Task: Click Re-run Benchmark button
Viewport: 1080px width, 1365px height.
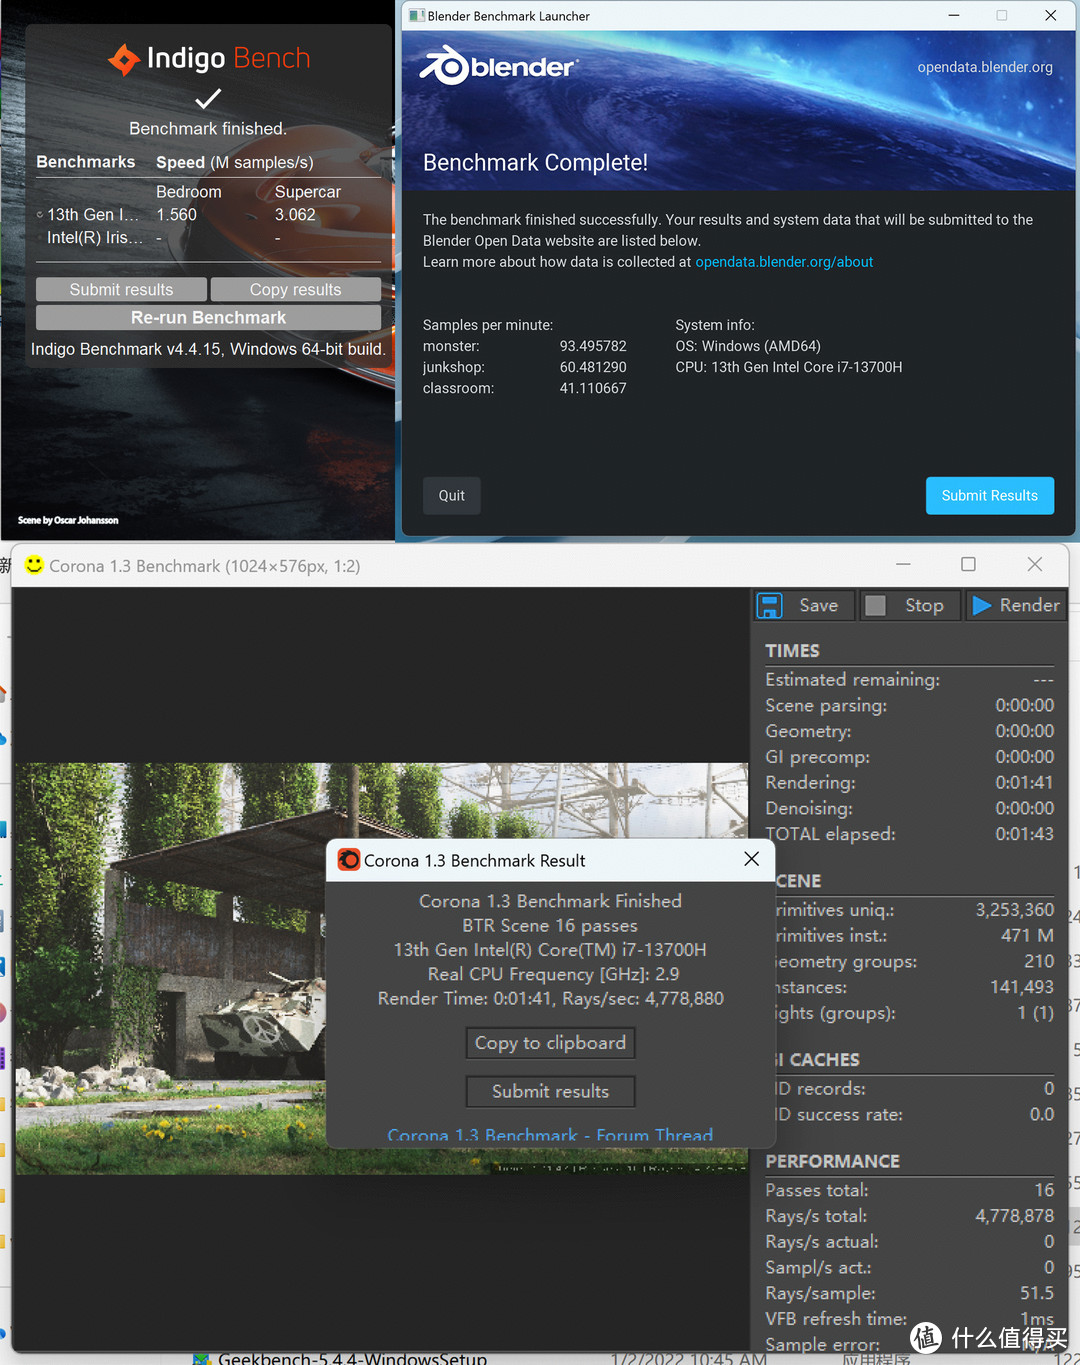Action: [x=208, y=317]
